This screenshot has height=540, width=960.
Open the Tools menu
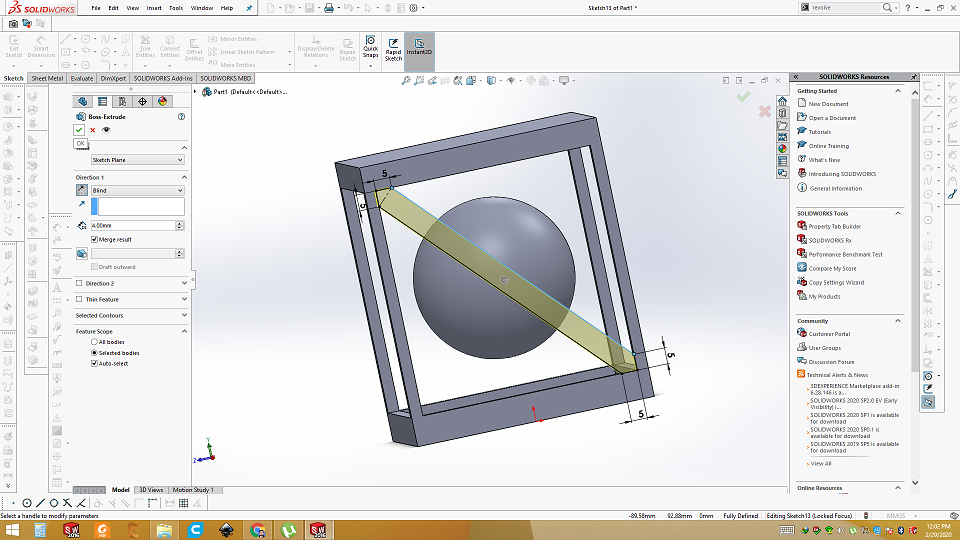[x=176, y=8]
